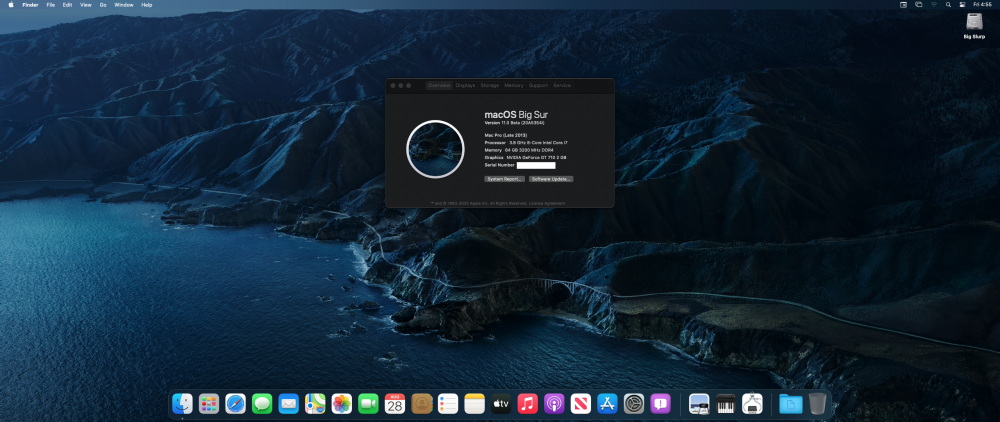Open Feedback Assistant in the Dock
This screenshot has width=1000, height=422.
[x=661, y=404]
